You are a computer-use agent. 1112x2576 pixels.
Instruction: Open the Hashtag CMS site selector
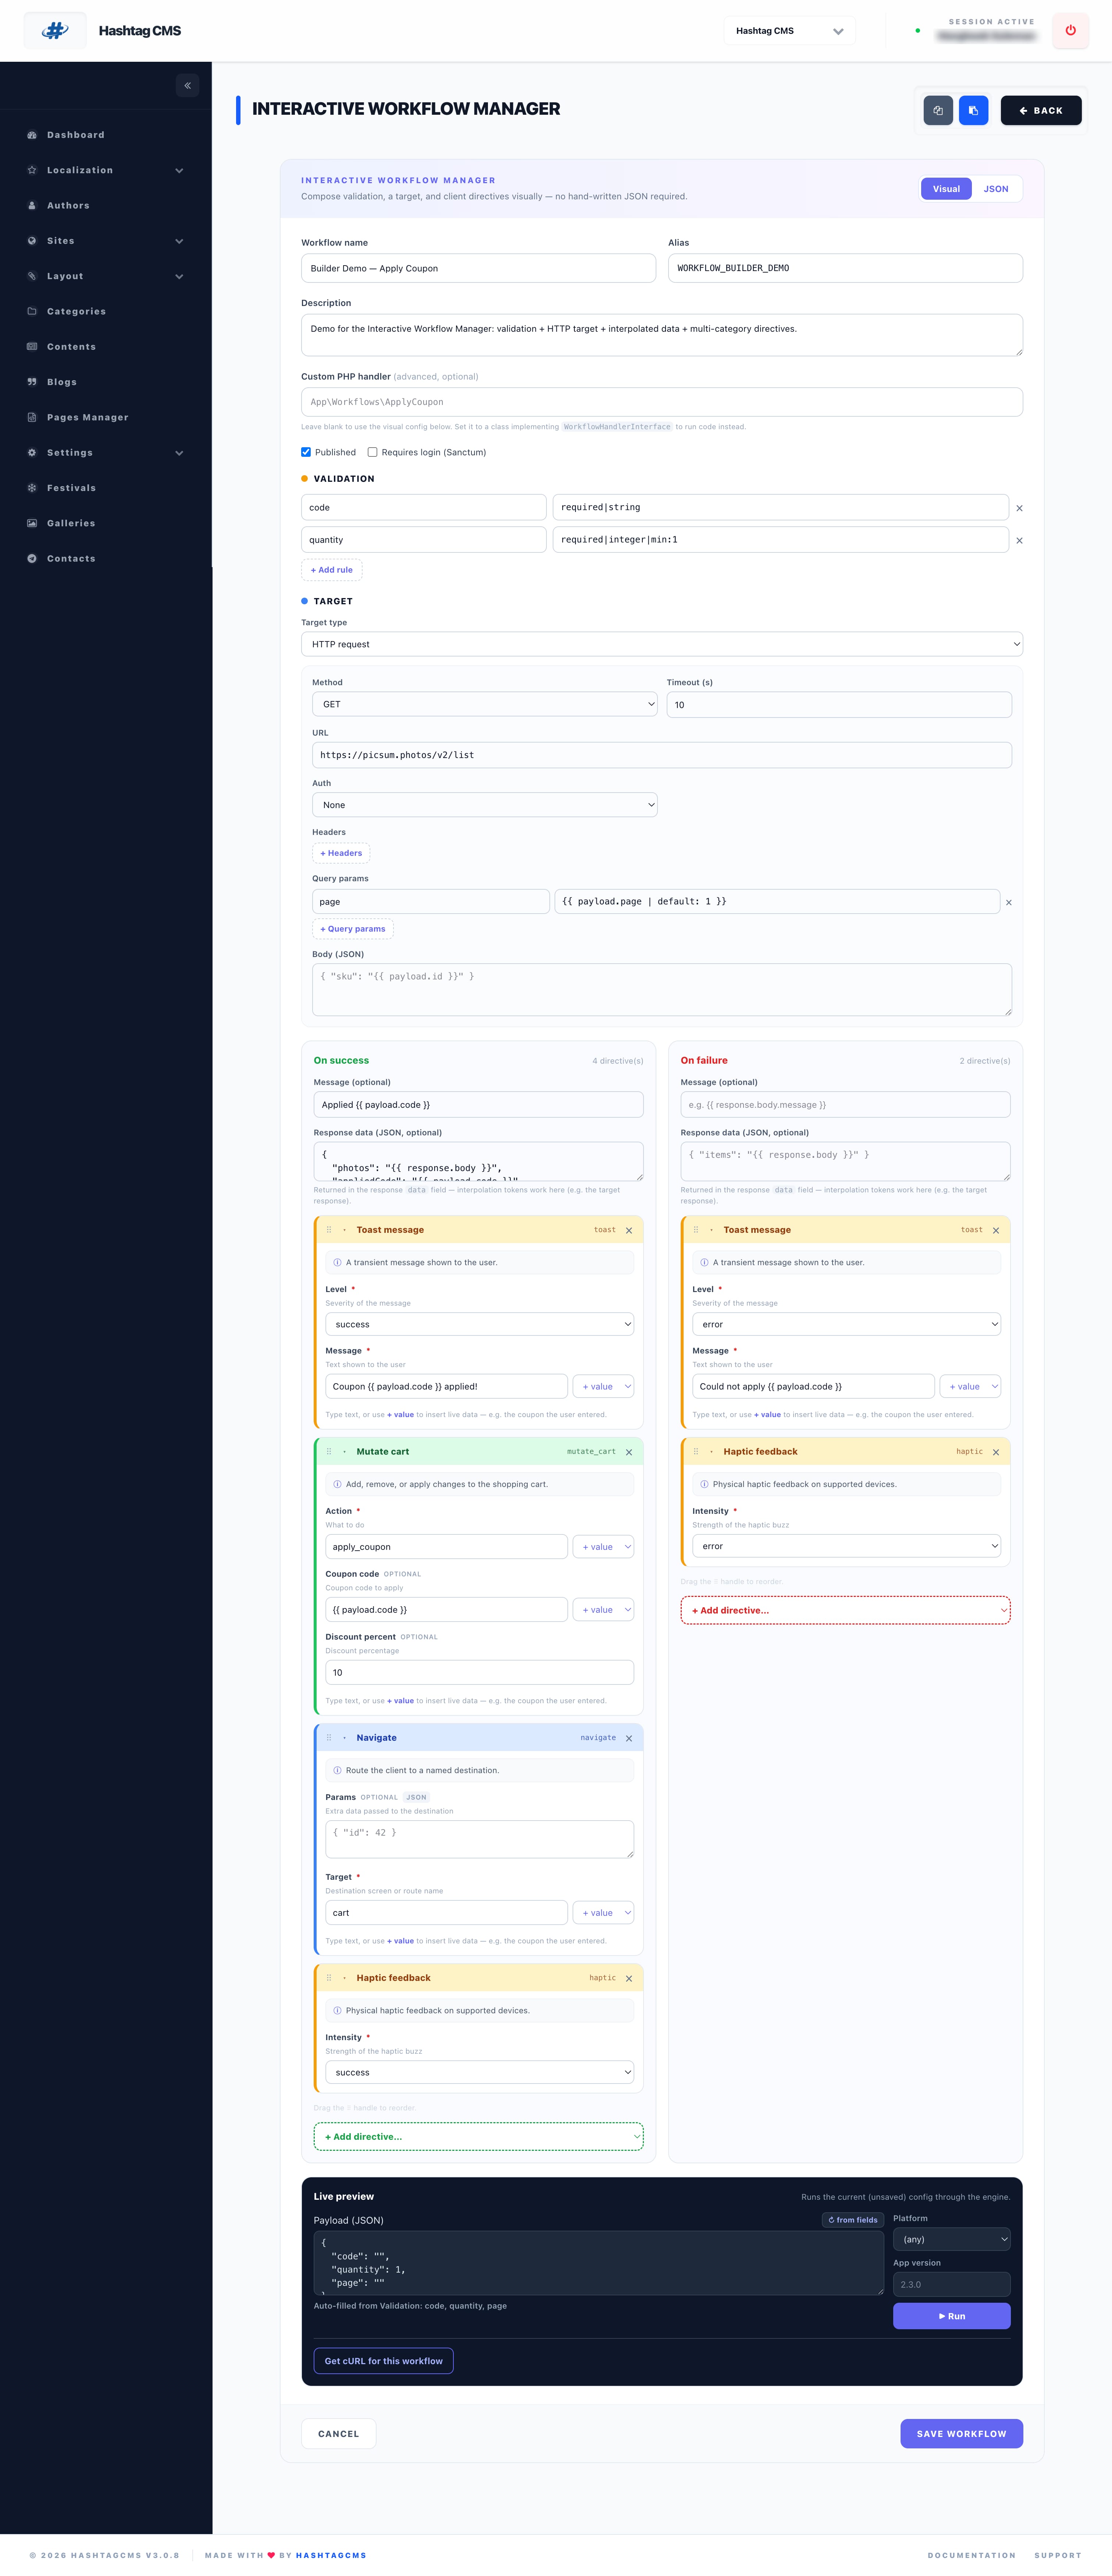[789, 31]
